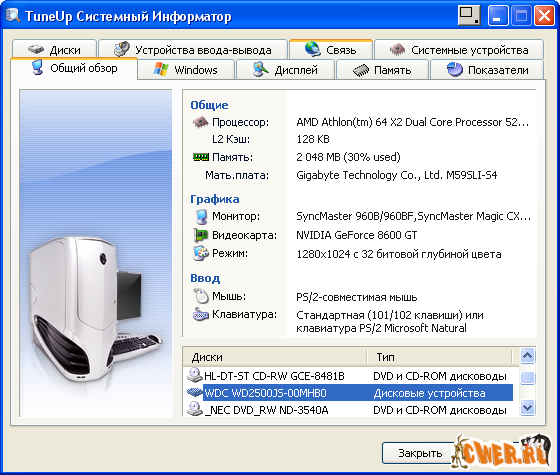Click the 2 048 MB memory value

(x=349, y=157)
